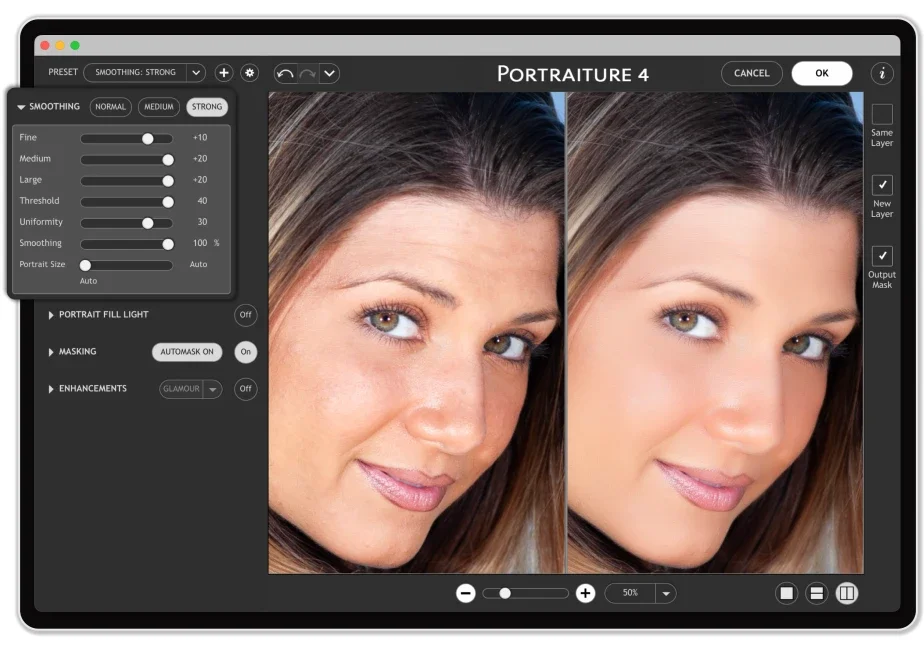Viewport: 924px width, 647px height.
Task: Select horizontal split preview icon
Action: pyautogui.click(x=817, y=593)
